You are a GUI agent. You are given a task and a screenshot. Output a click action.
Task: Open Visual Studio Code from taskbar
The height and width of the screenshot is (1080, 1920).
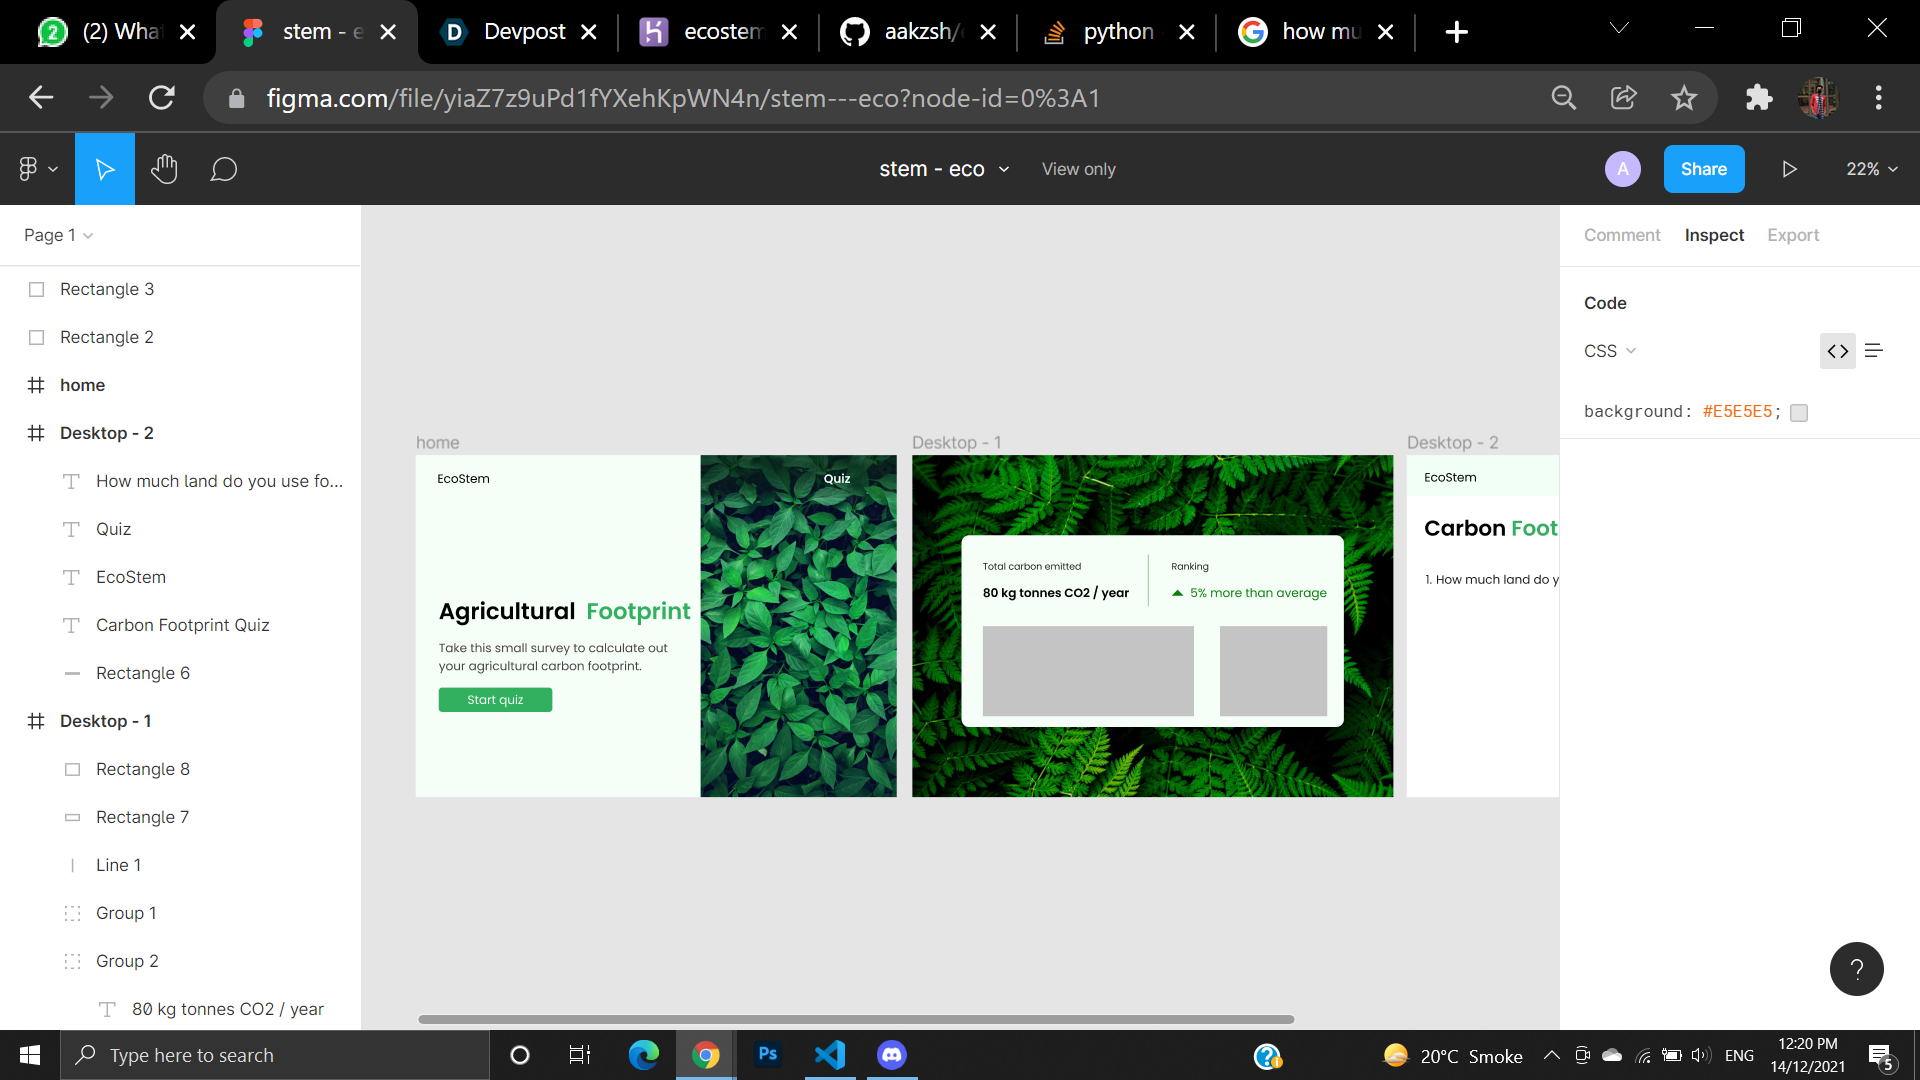point(830,1055)
